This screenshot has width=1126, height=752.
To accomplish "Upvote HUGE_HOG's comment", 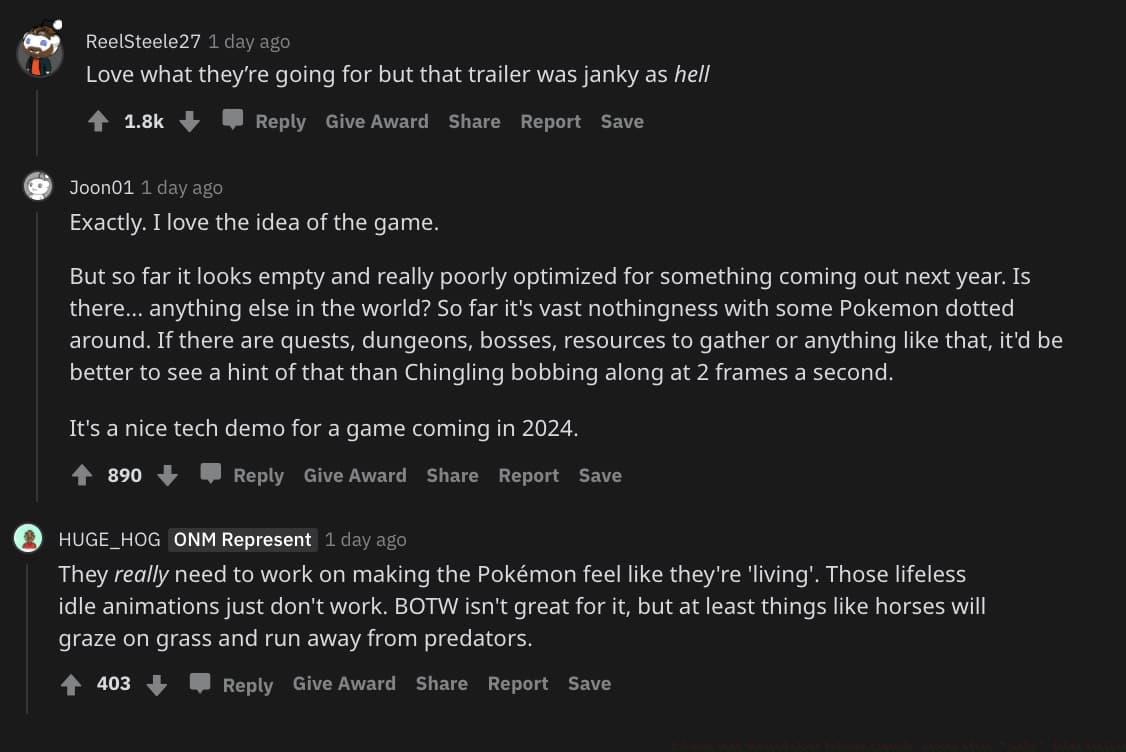I will click(71, 685).
